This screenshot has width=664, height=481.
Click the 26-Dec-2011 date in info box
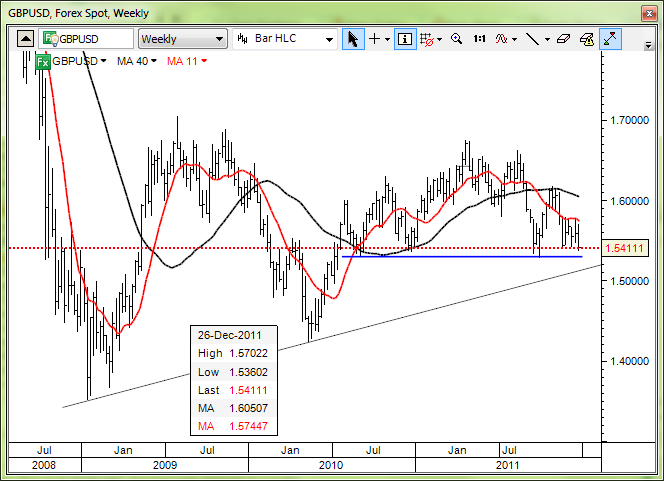230,335
